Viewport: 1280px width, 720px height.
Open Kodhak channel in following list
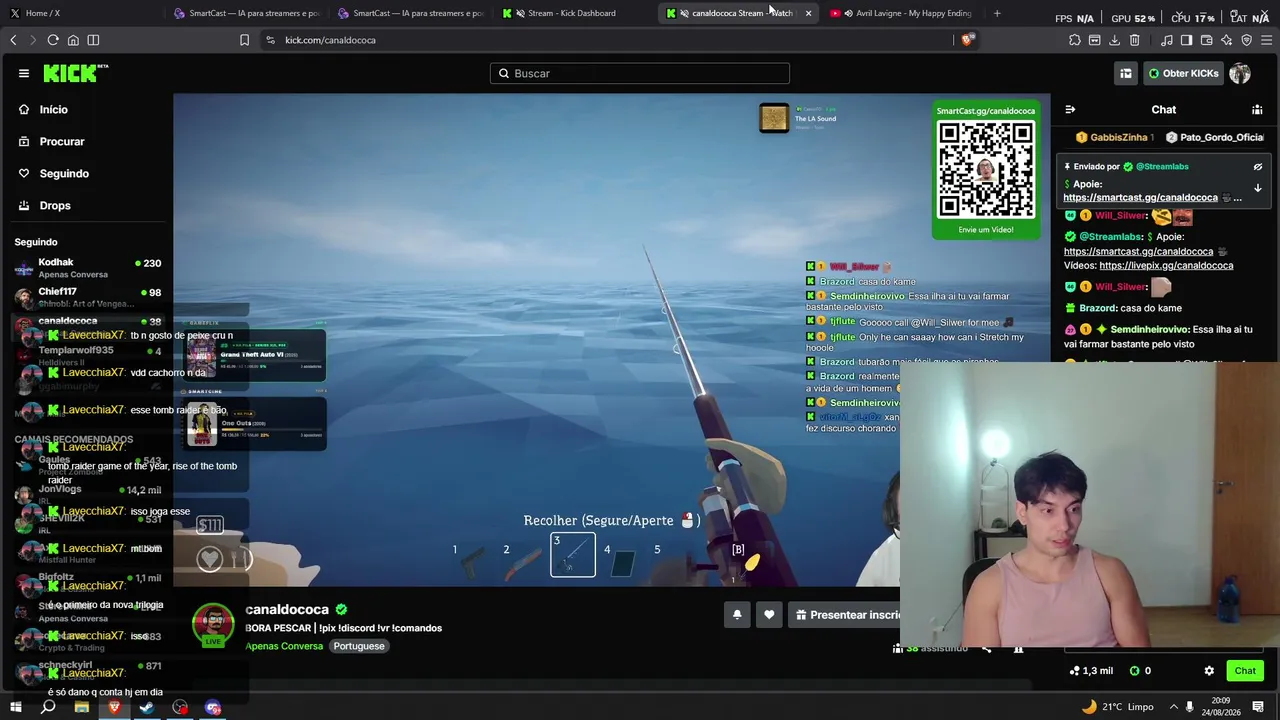[88, 268]
